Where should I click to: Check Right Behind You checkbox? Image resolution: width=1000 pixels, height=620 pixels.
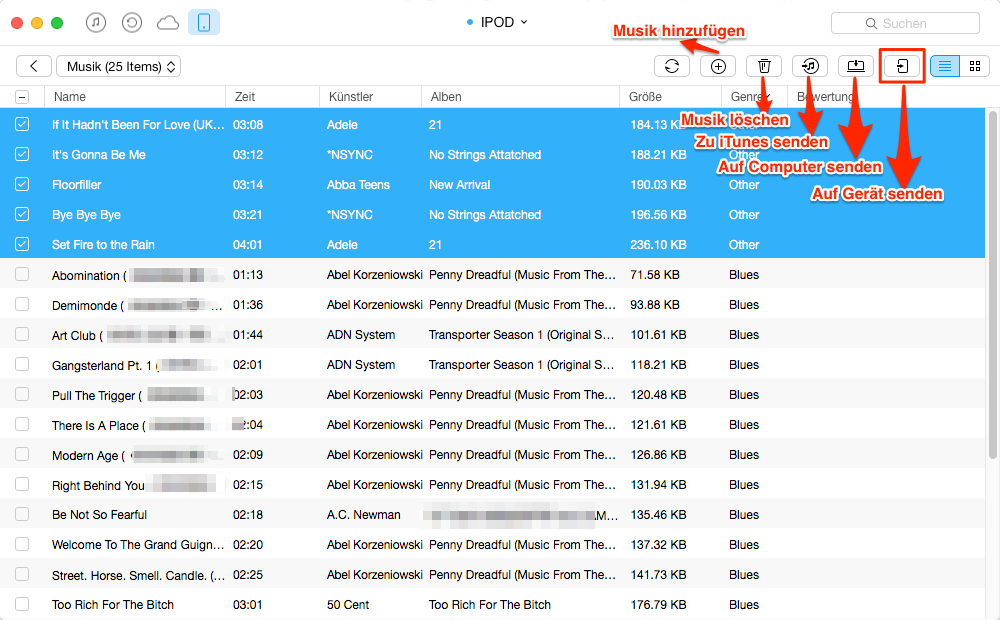point(22,484)
